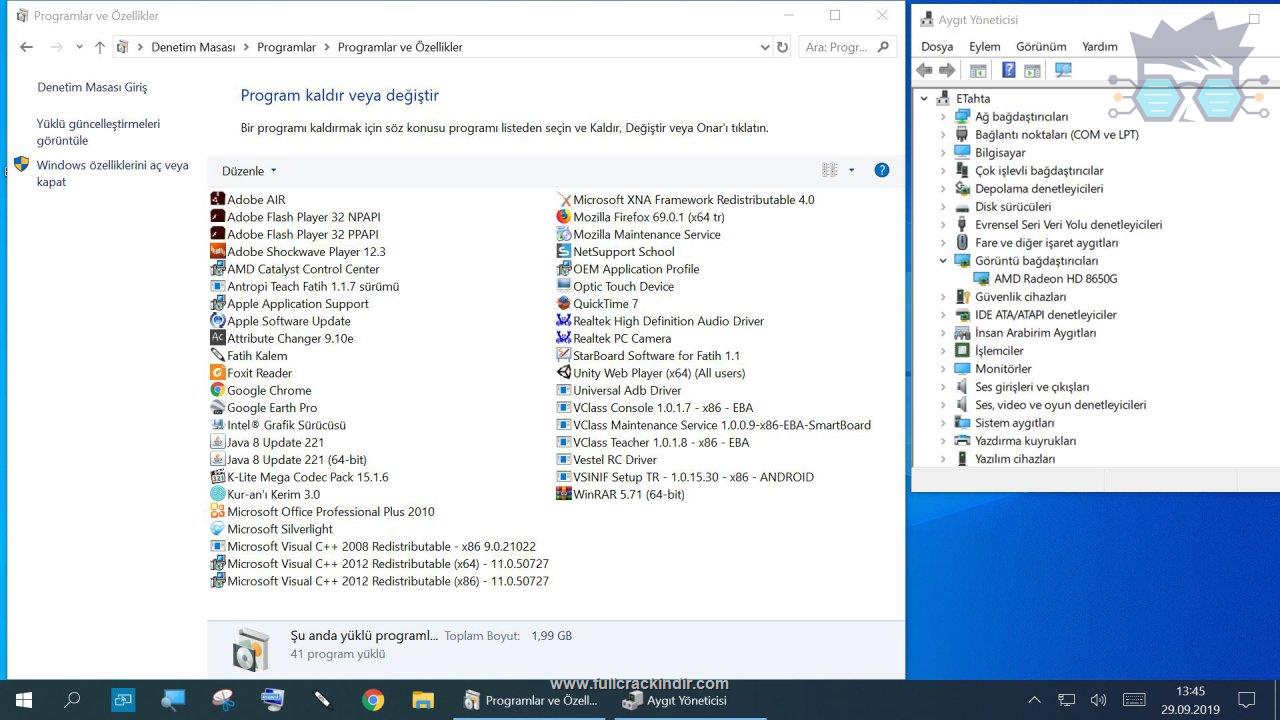The width and height of the screenshot is (1280, 720).
Task: Open the Yardım menu in Aygıt Yöneticisi
Action: [1100, 47]
